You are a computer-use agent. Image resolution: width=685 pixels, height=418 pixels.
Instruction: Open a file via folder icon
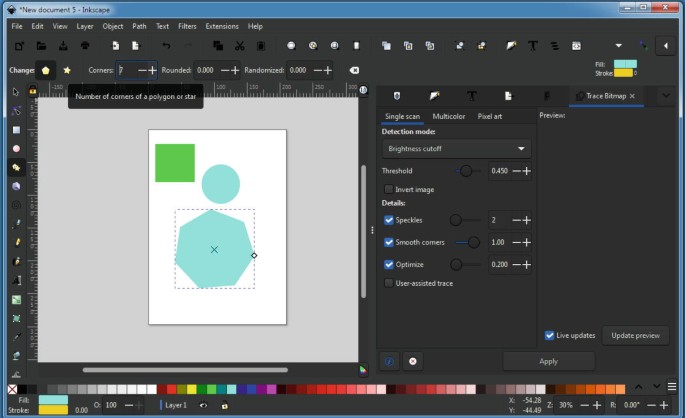click(41, 45)
